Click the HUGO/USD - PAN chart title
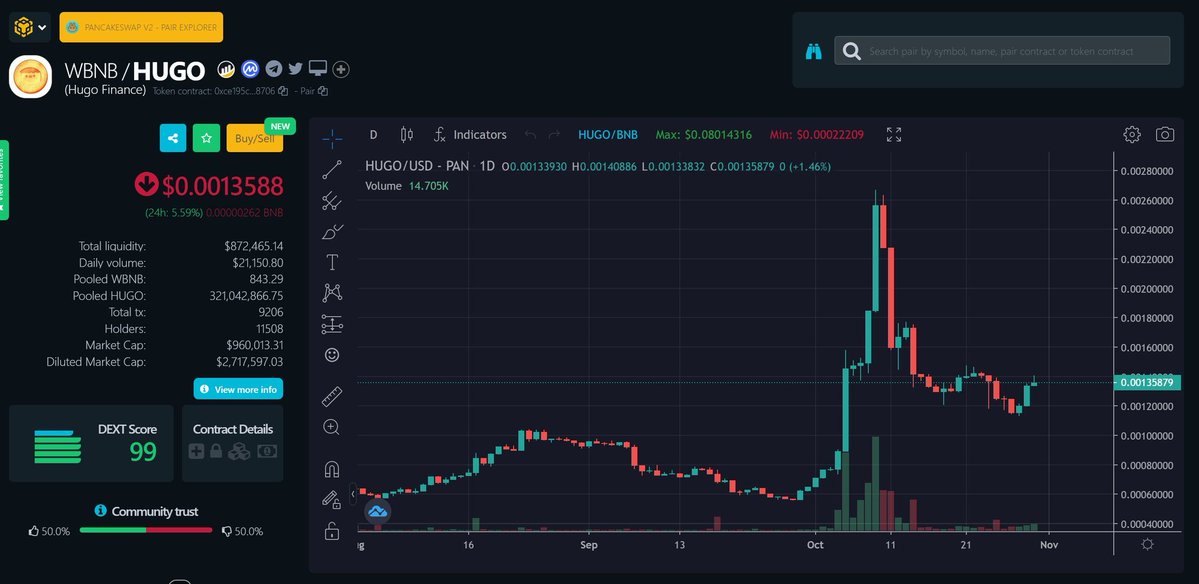Viewport: 1199px width, 584px height. coord(417,166)
